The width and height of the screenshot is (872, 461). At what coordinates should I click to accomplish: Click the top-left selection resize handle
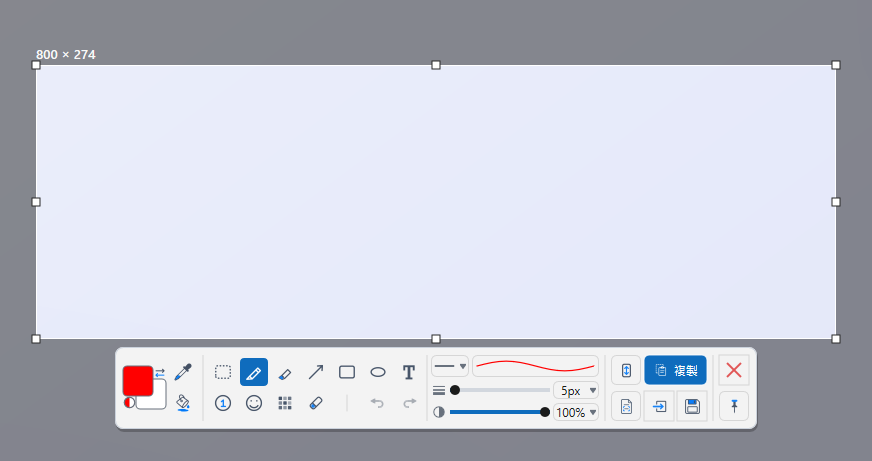[x=36, y=65]
